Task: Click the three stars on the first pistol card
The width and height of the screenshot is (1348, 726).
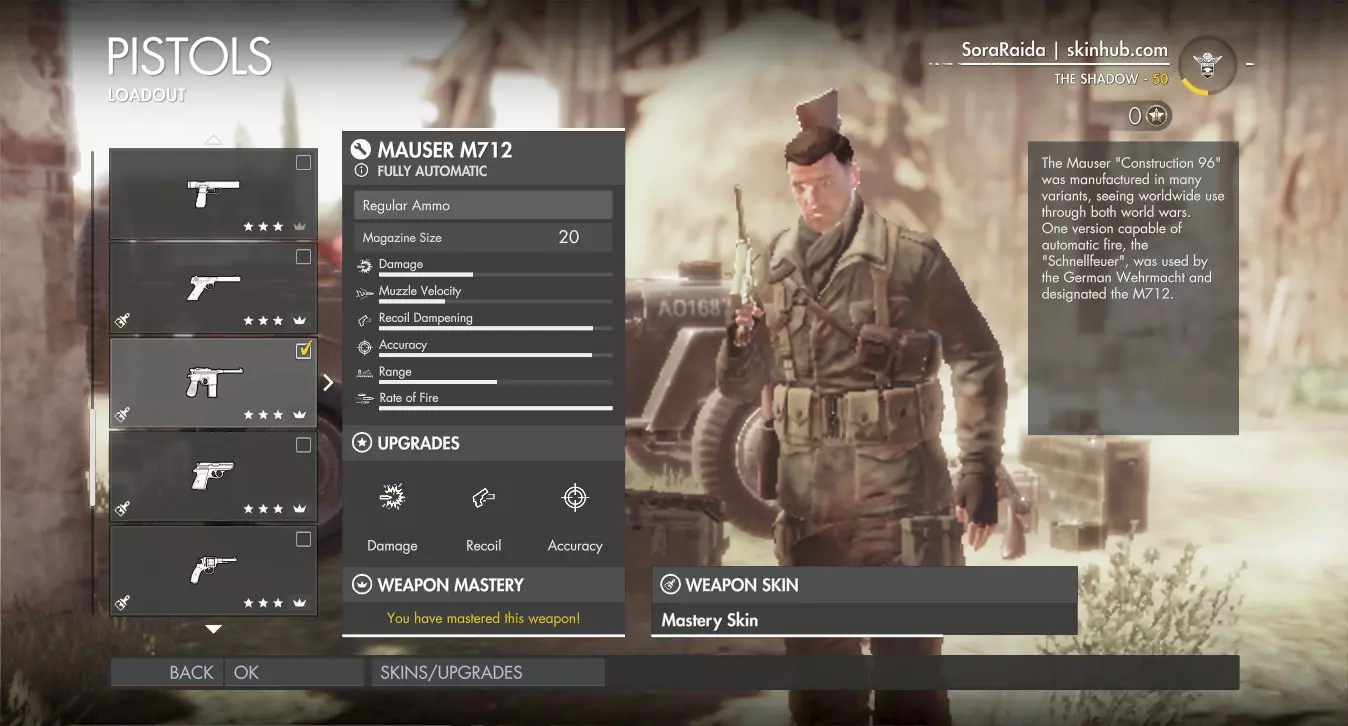Action: point(264,227)
